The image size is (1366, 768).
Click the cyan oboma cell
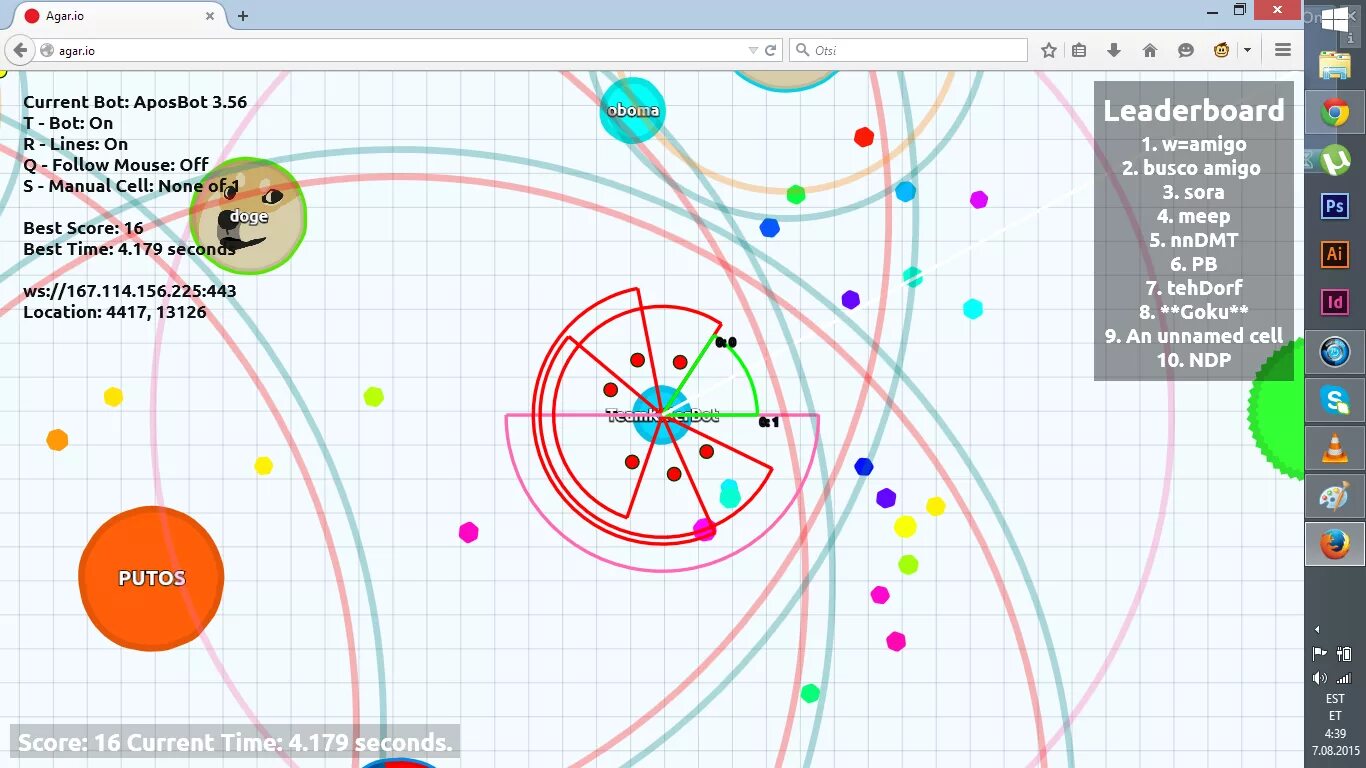[x=633, y=110]
